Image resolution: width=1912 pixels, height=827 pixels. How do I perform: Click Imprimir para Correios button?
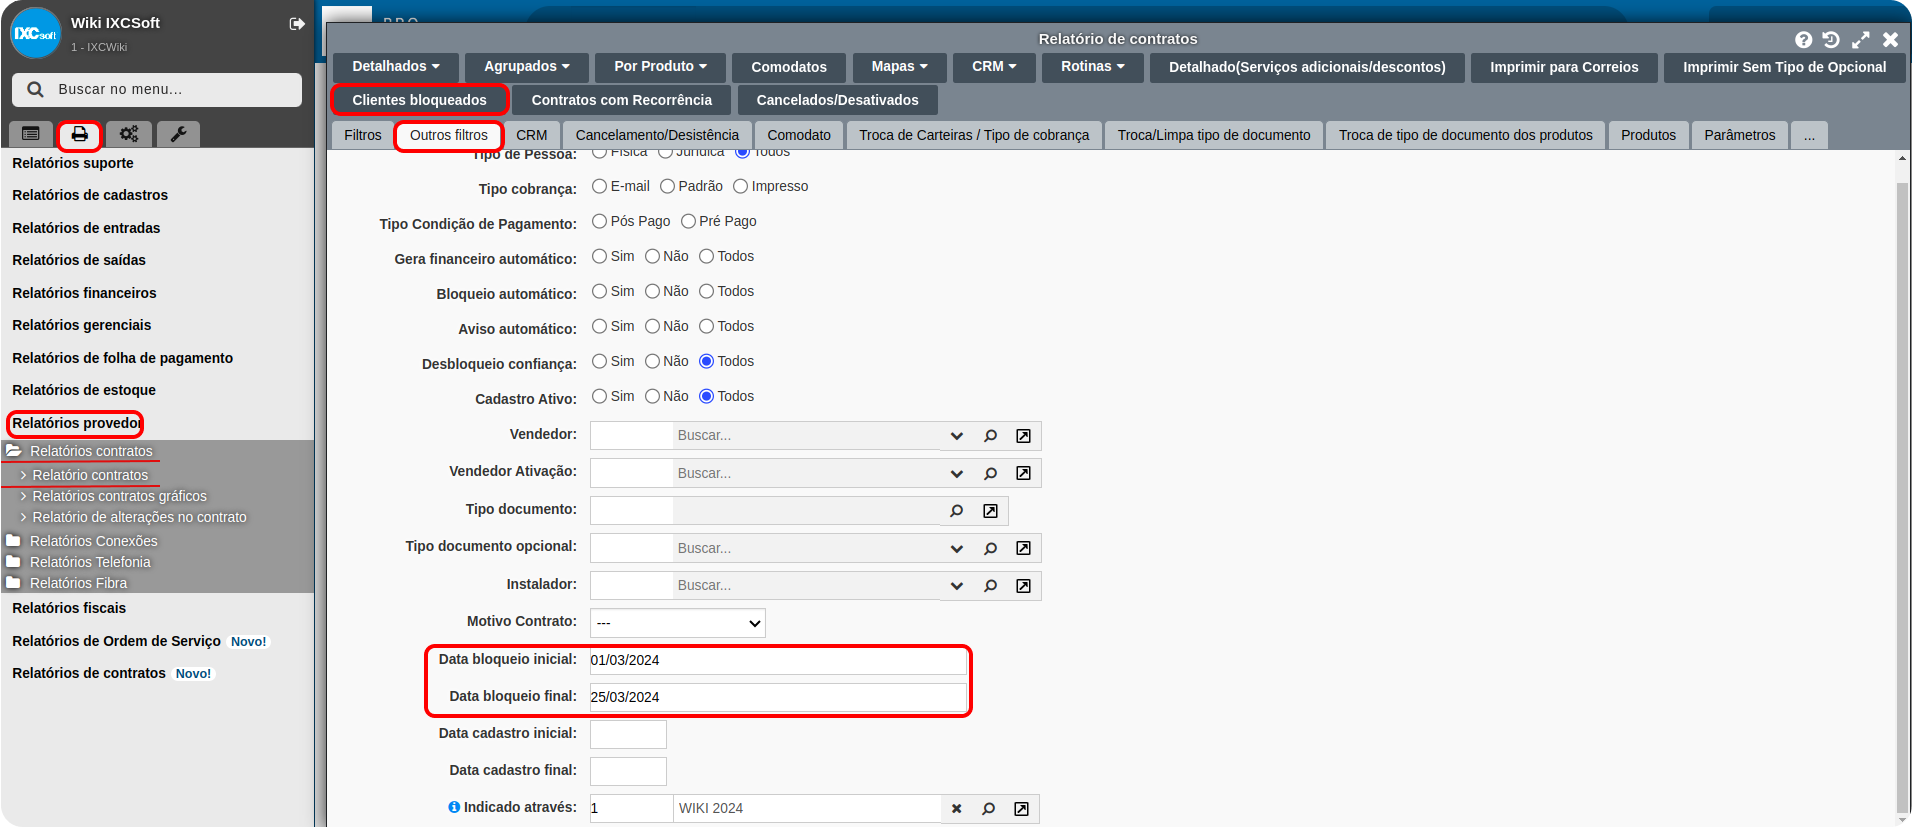coord(1564,67)
